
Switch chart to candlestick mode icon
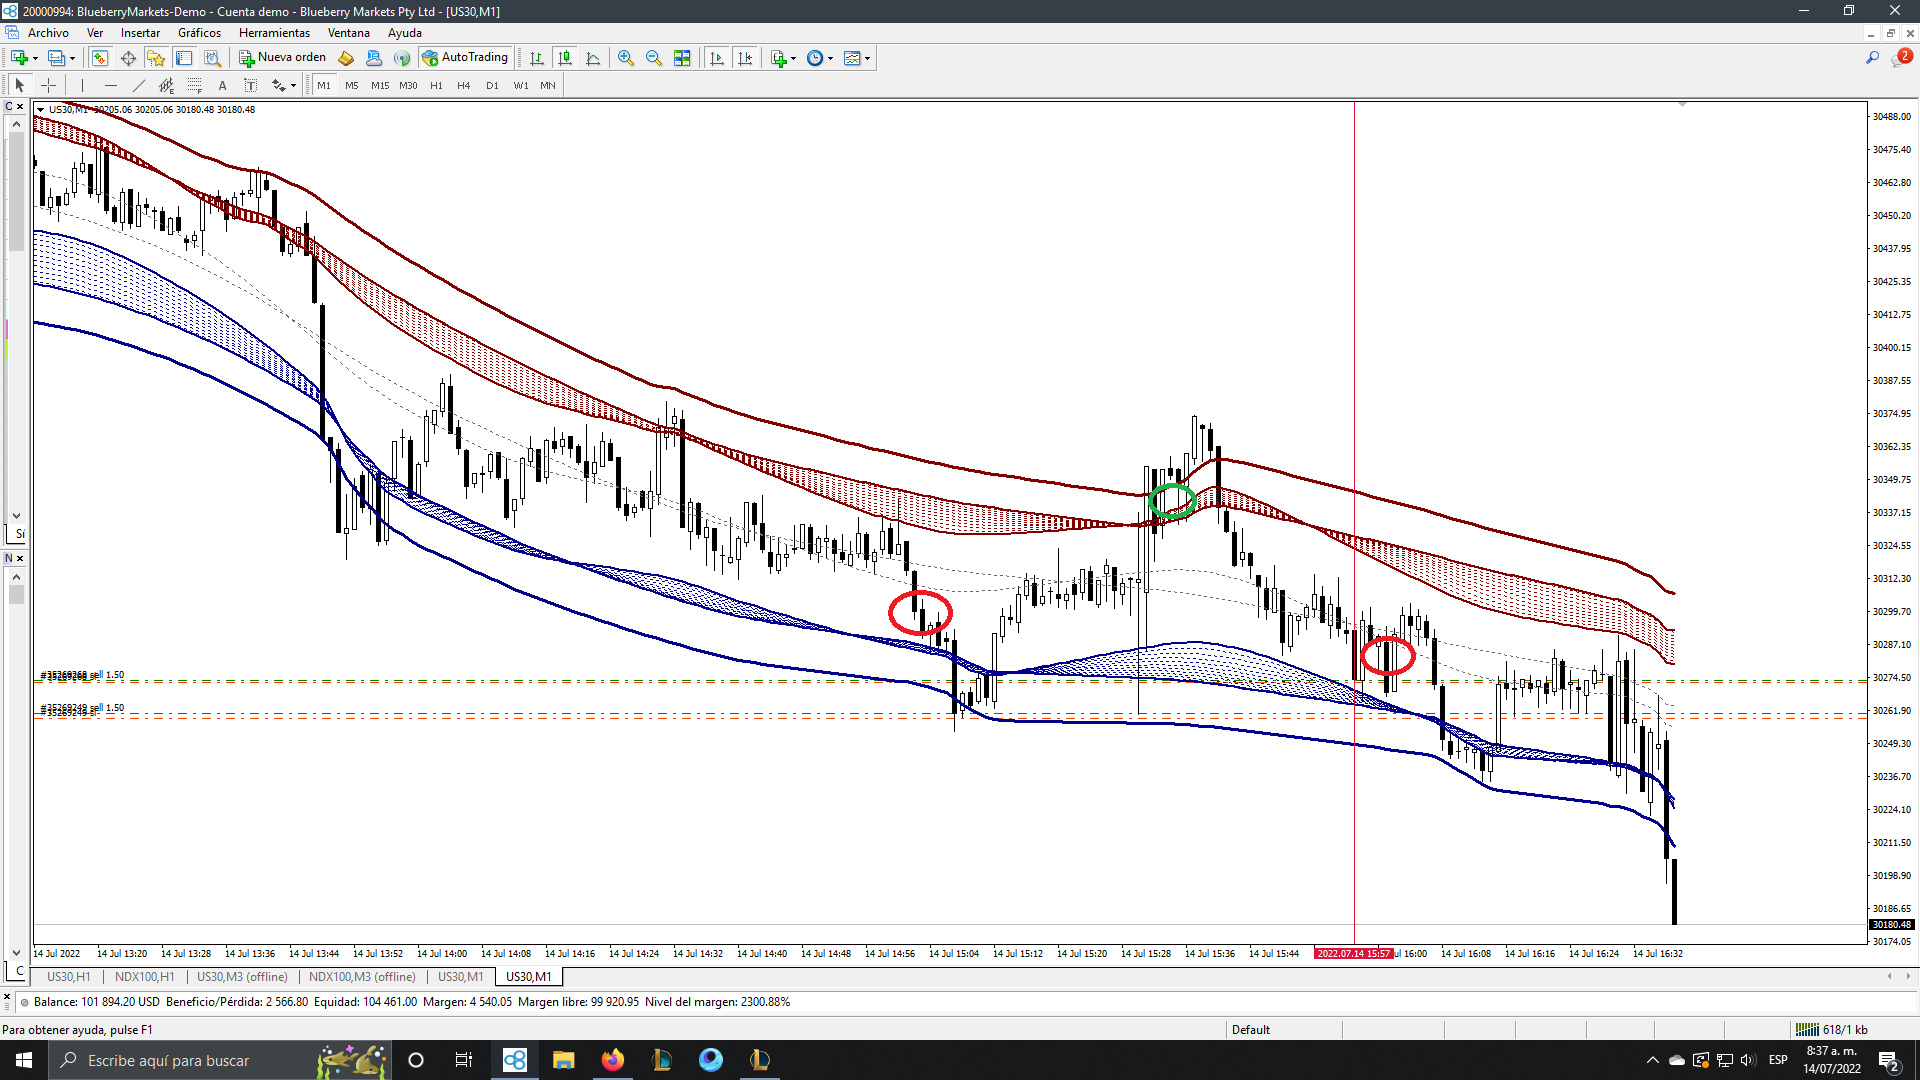click(x=565, y=58)
